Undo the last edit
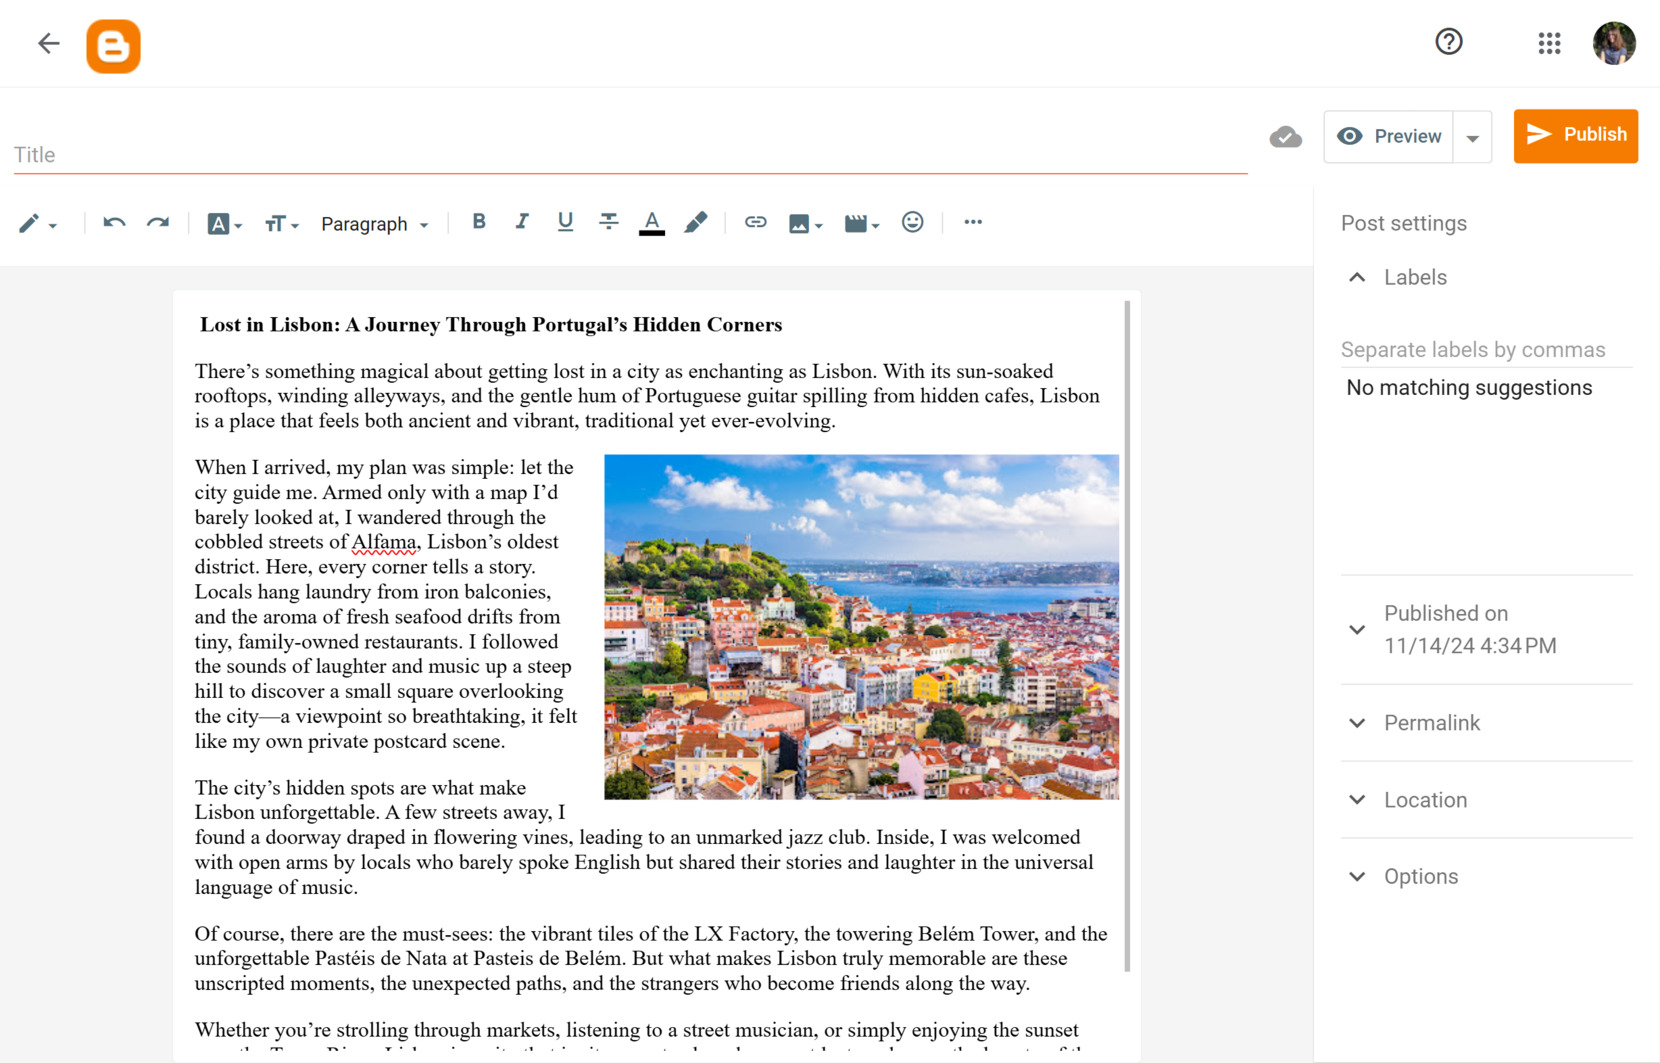1660x1063 pixels. (113, 222)
